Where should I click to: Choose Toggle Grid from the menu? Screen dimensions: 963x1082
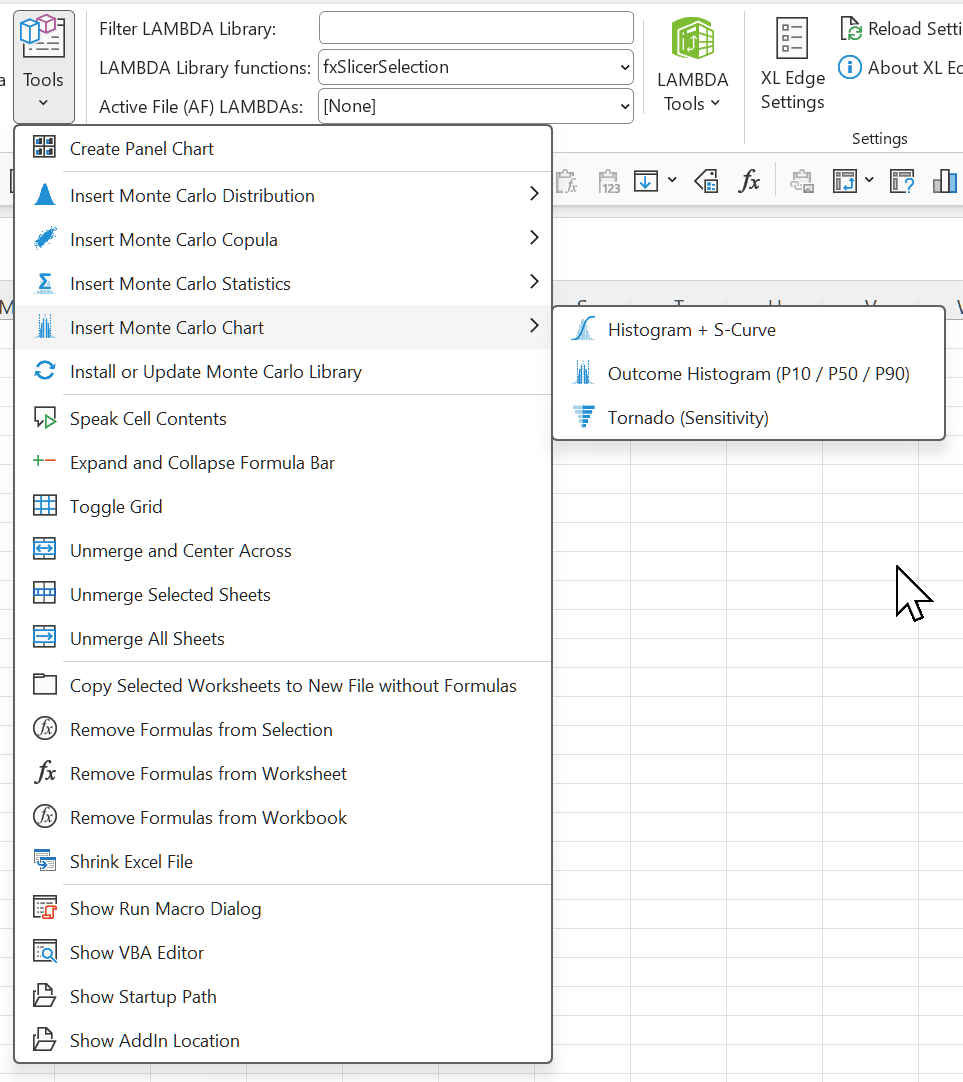[x=283, y=507]
